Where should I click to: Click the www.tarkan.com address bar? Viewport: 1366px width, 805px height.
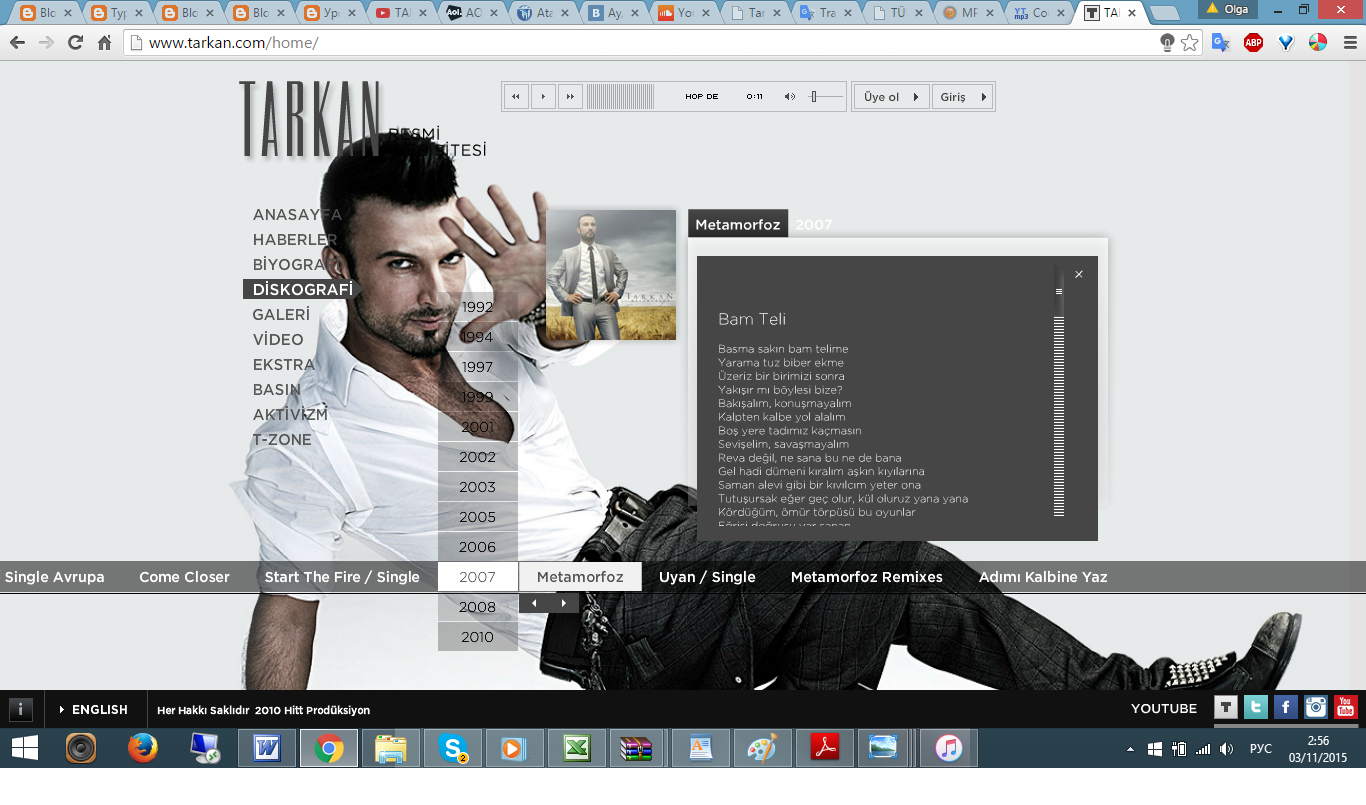(x=640, y=43)
